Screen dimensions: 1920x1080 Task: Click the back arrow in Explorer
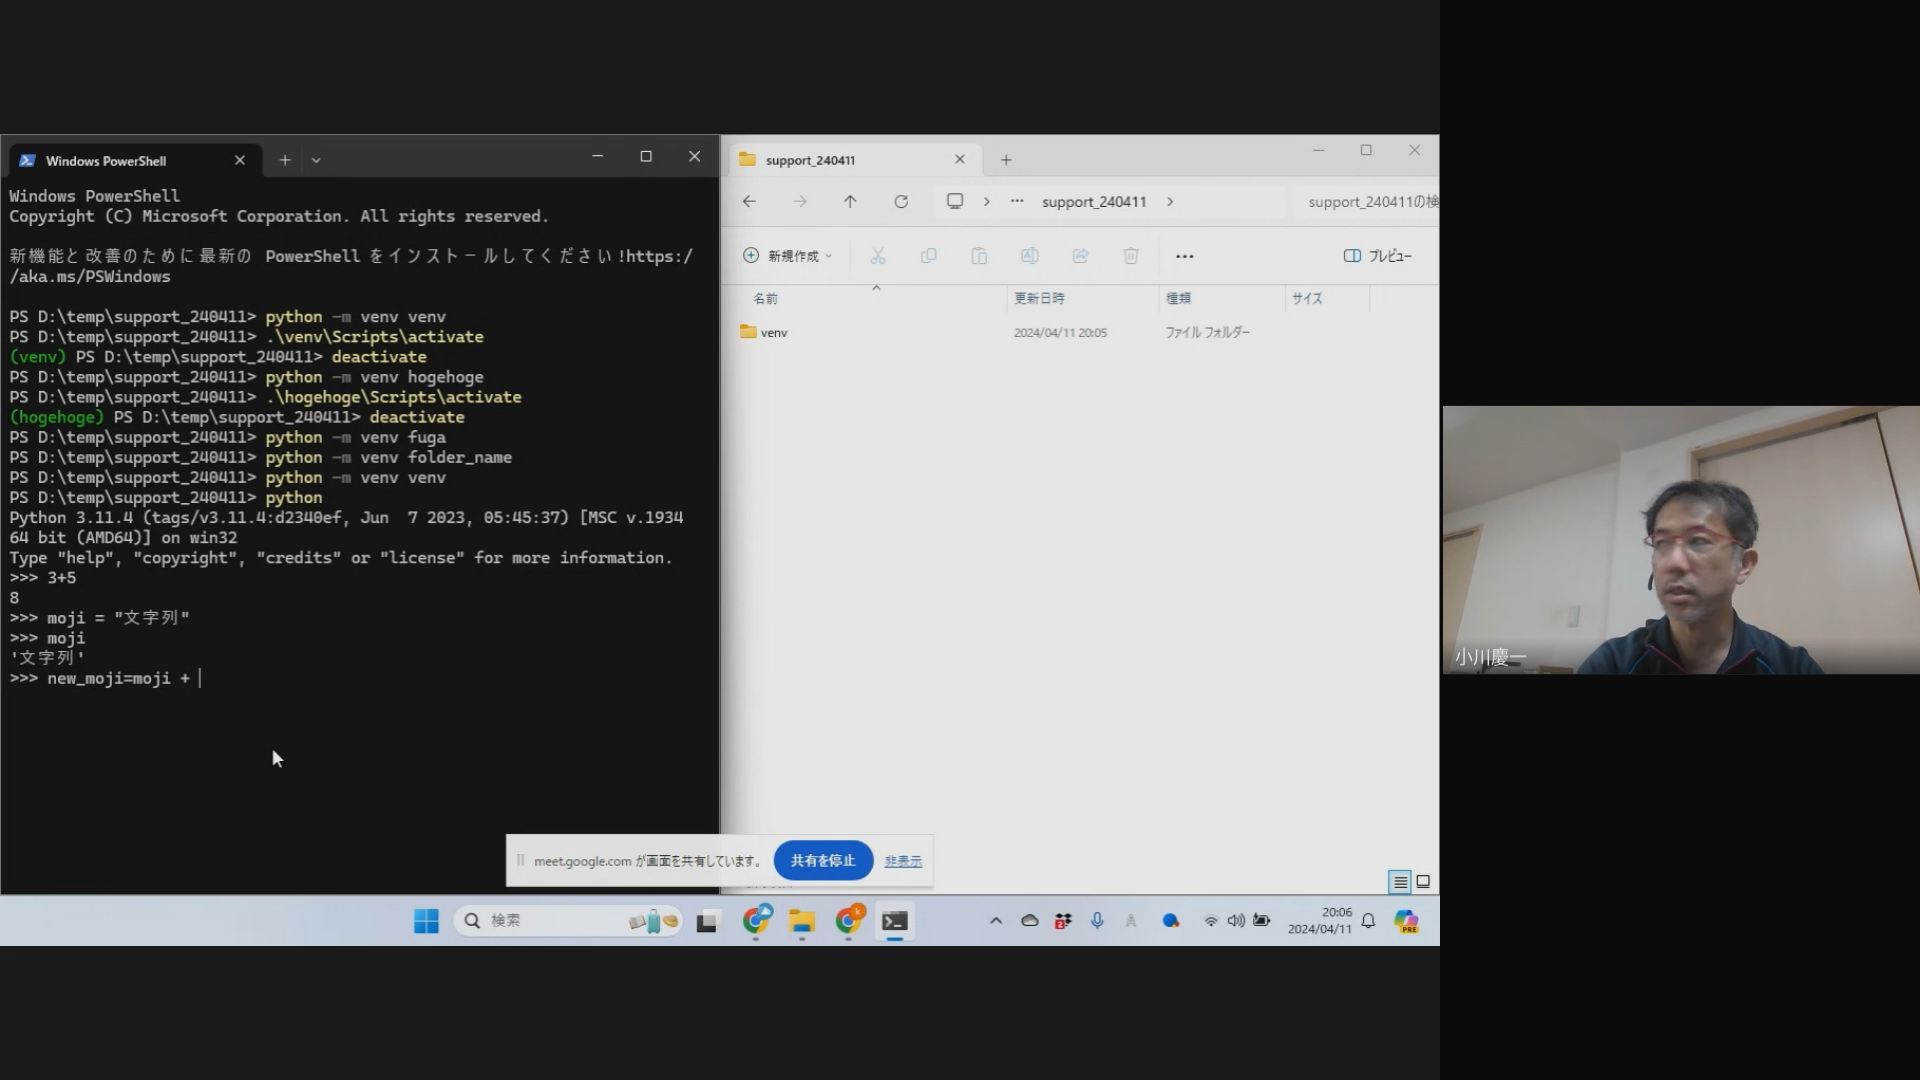tap(749, 201)
